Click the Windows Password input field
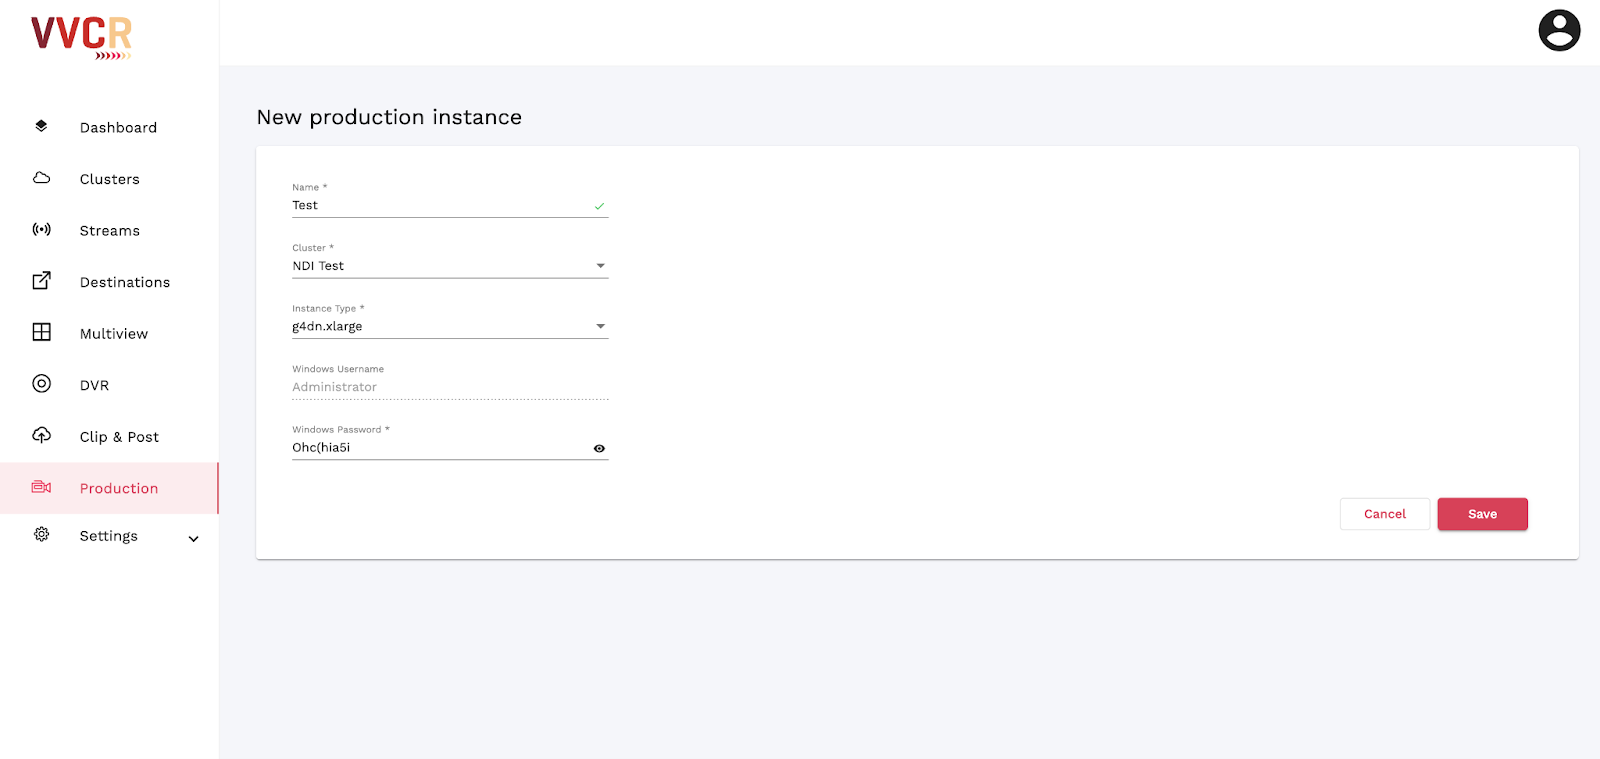1600x759 pixels. point(440,447)
